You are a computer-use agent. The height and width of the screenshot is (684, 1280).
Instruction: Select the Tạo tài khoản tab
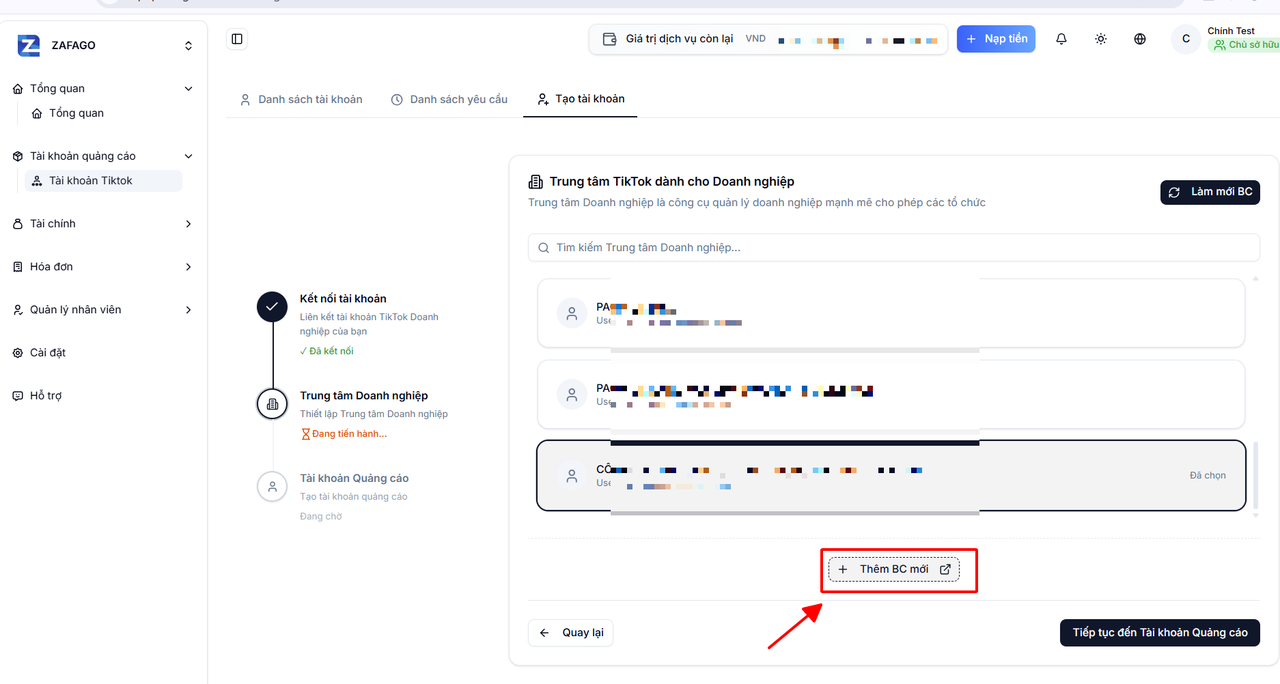(x=580, y=99)
